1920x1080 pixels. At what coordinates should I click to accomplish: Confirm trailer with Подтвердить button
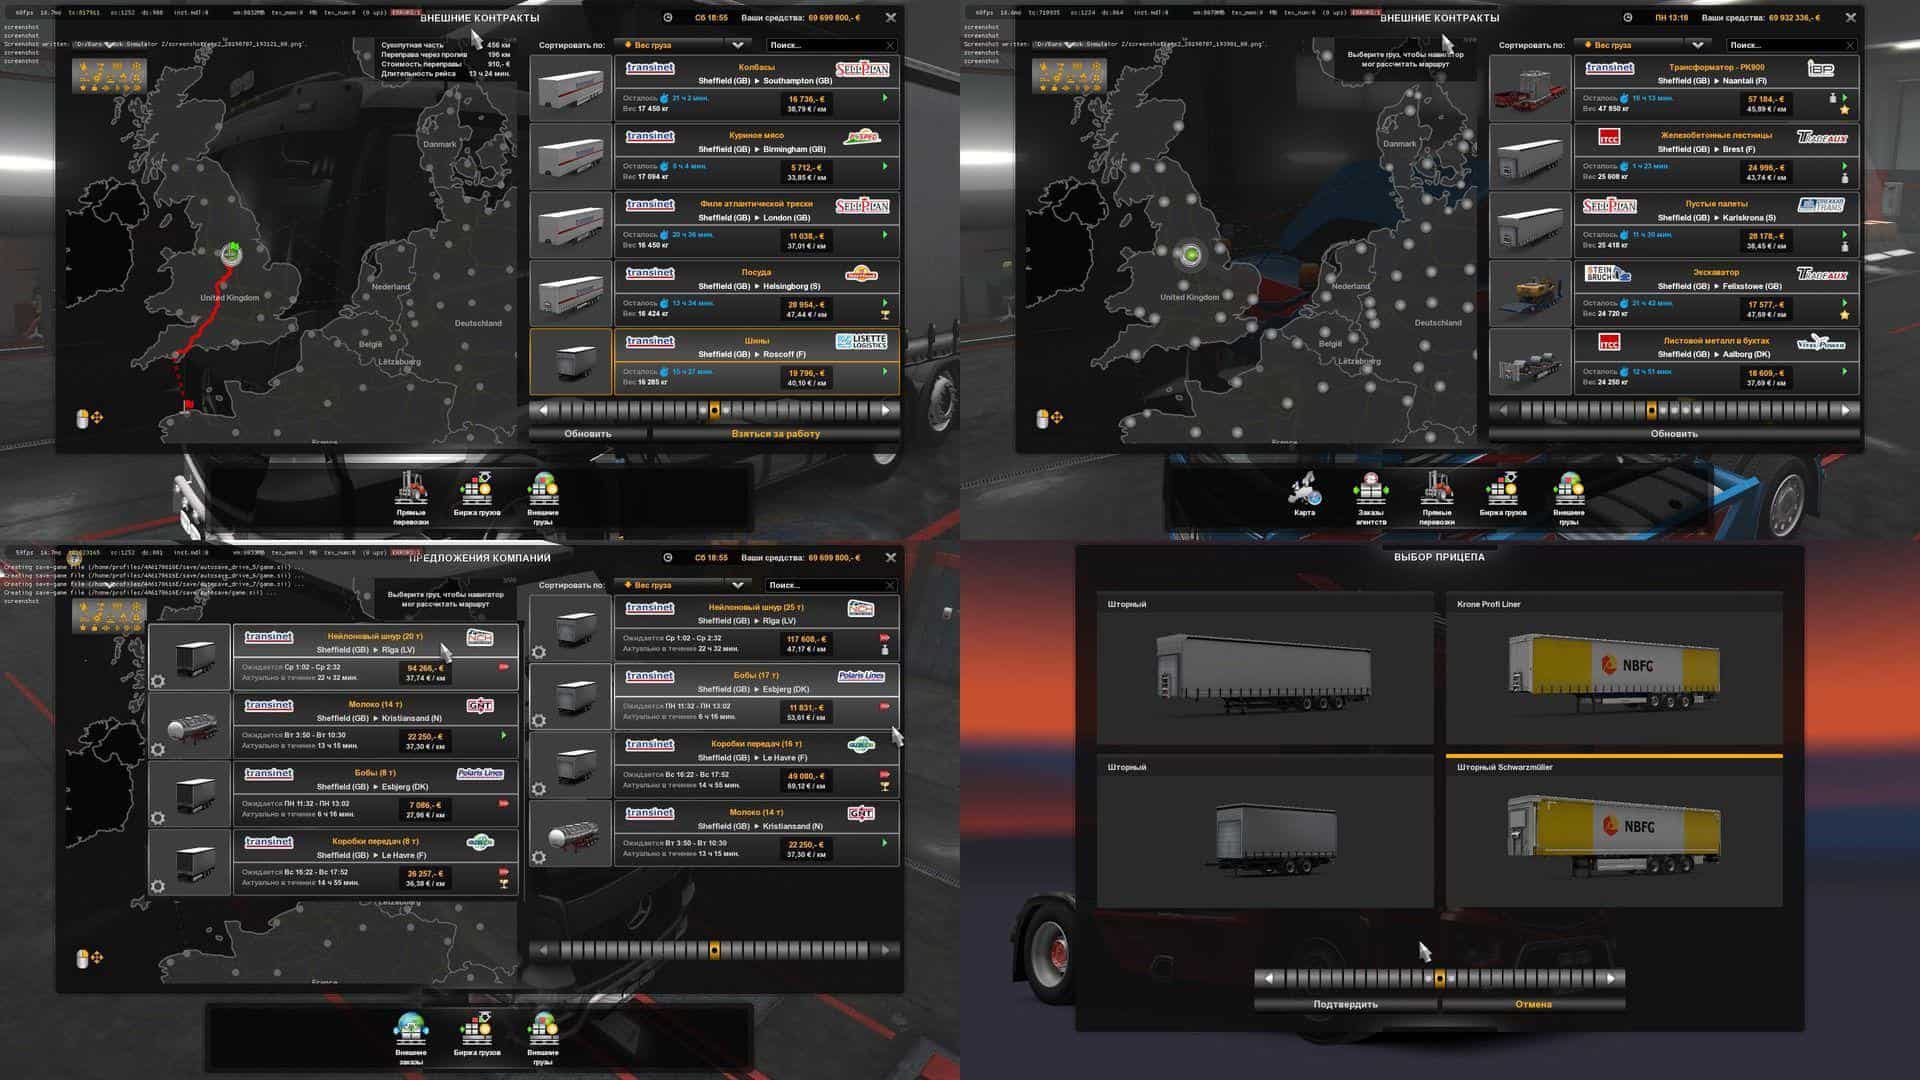click(x=1345, y=1004)
